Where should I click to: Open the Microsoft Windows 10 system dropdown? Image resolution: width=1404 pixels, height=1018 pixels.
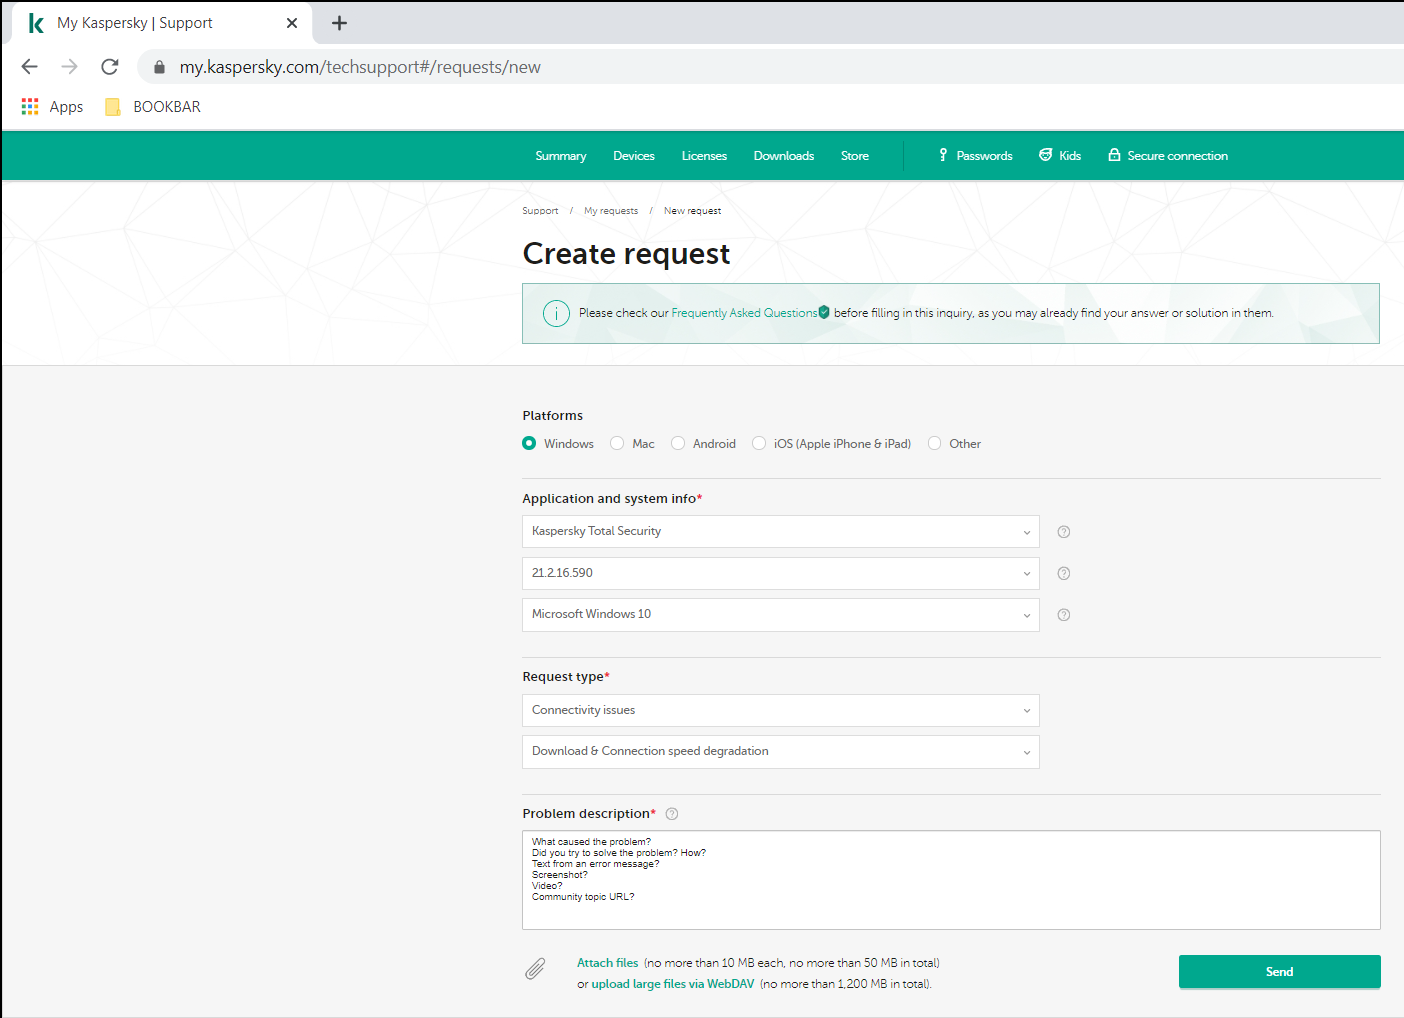(781, 615)
